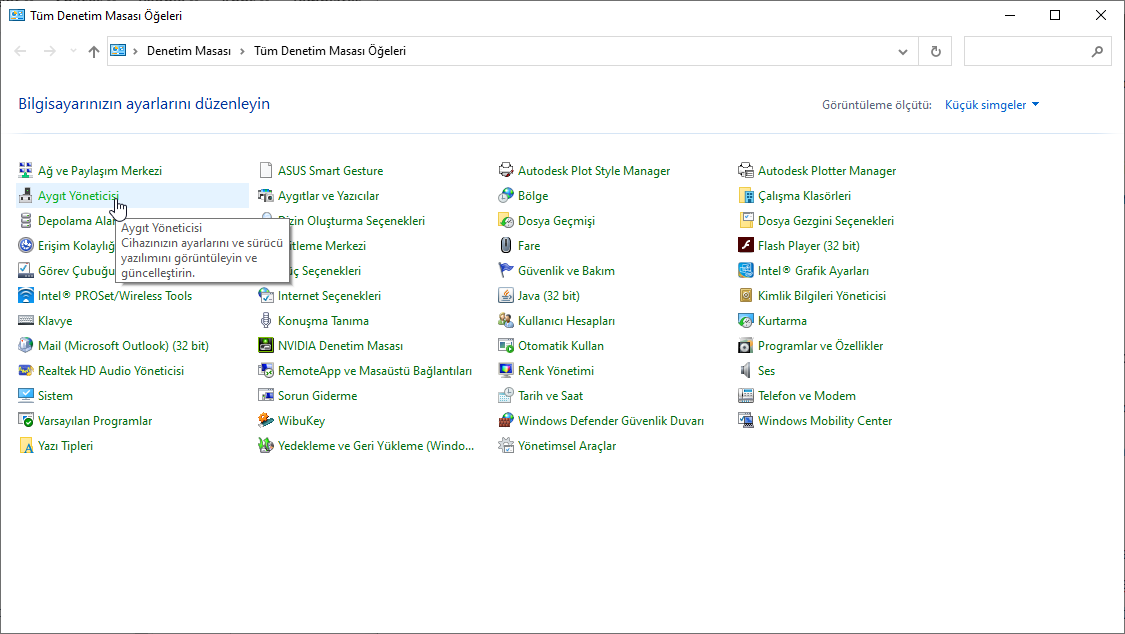
Task: Click the Flash Player icon
Action: coord(746,246)
